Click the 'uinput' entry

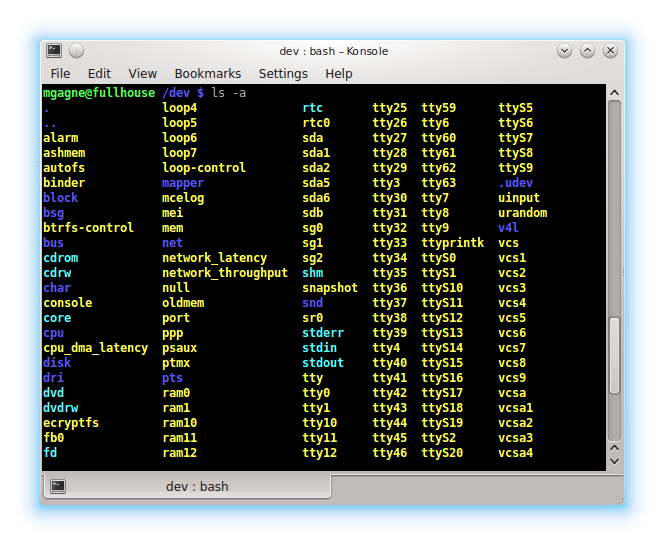pyautogui.click(x=519, y=198)
